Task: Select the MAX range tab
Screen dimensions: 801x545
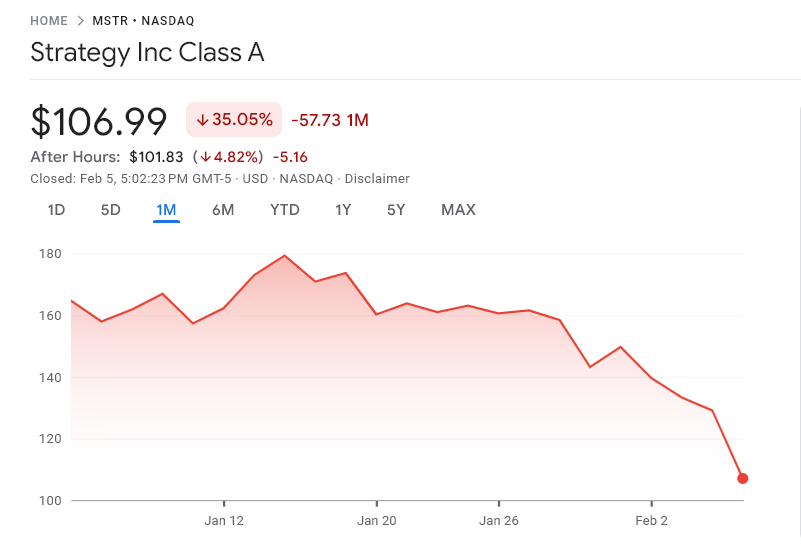Action: pos(458,210)
